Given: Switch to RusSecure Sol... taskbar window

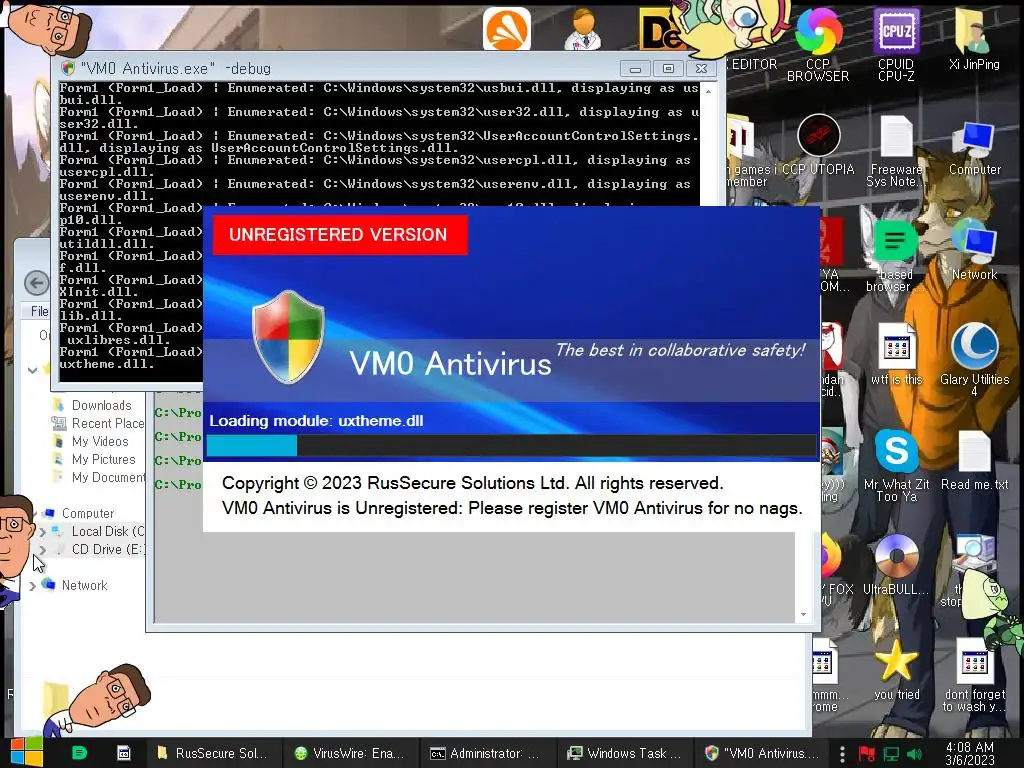Looking at the screenshot, I should 213,753.
